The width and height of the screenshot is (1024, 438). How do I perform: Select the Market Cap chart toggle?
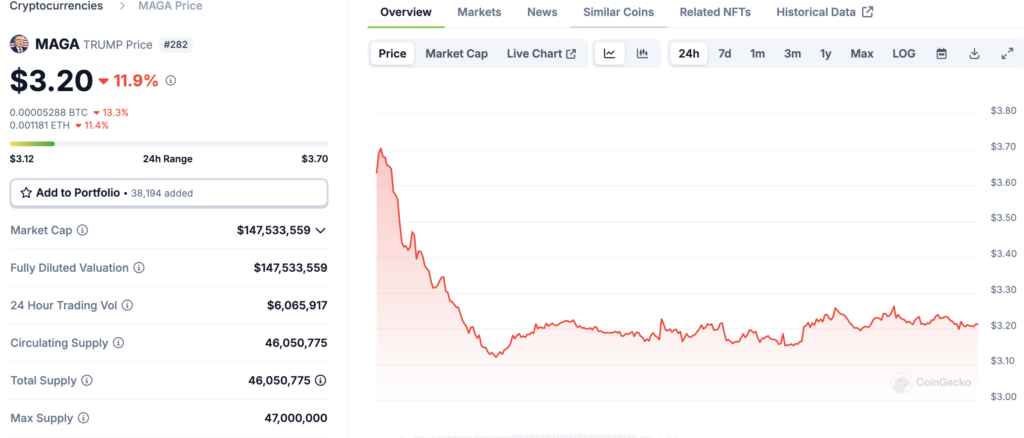[456, 54]
